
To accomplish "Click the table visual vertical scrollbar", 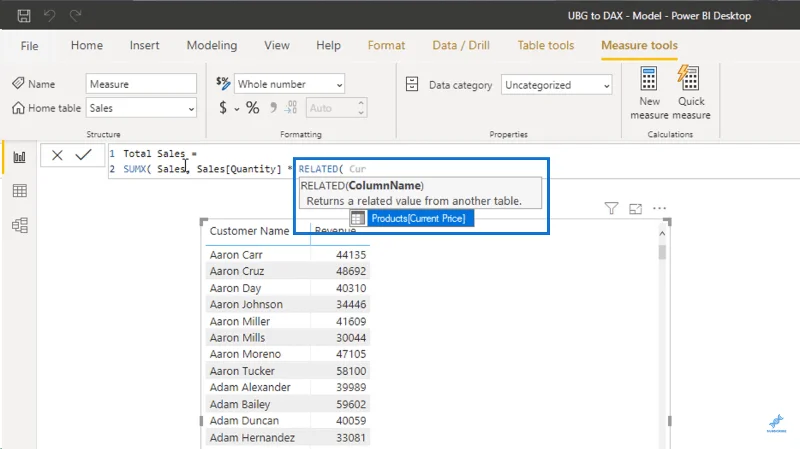I will 662,253.
